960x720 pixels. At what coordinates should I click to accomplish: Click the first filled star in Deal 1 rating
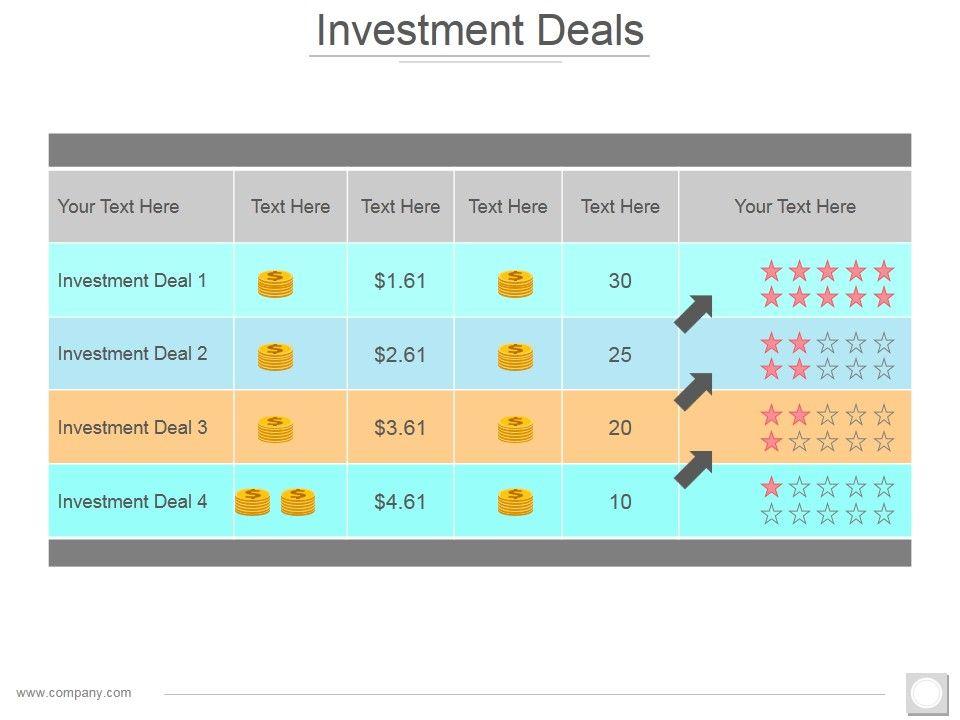pos(771,270)
